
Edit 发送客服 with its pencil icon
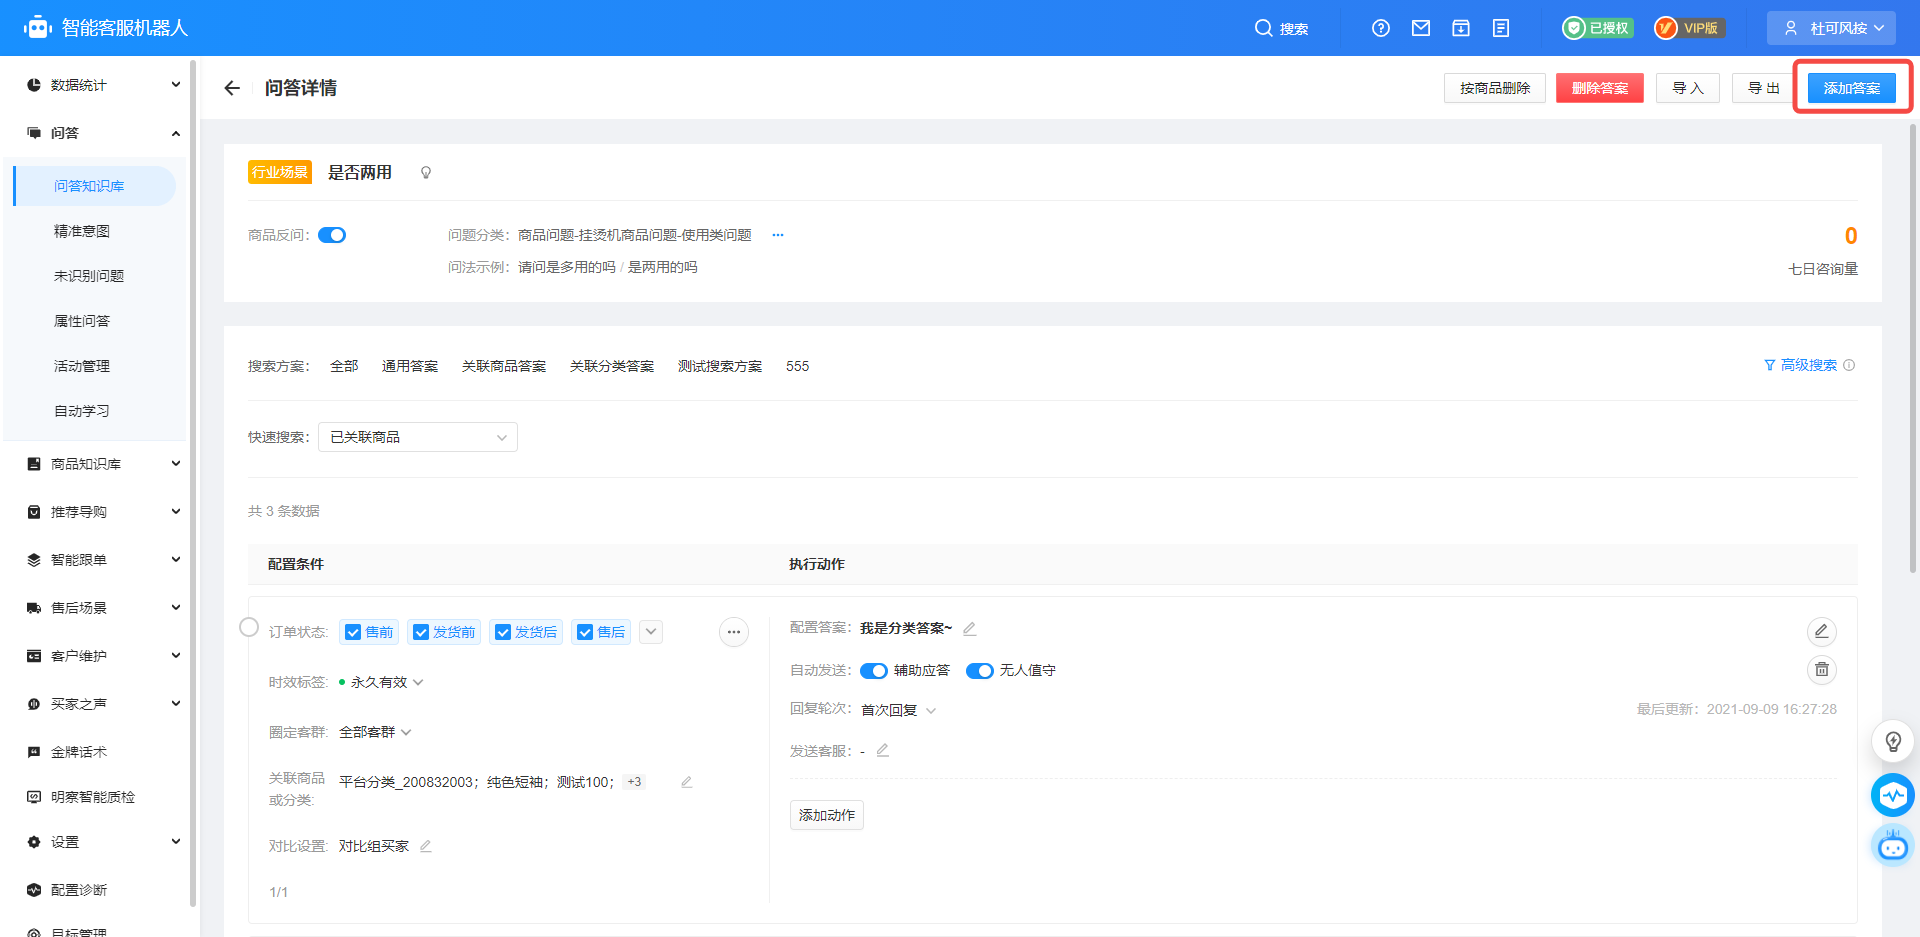pos(882,750)
